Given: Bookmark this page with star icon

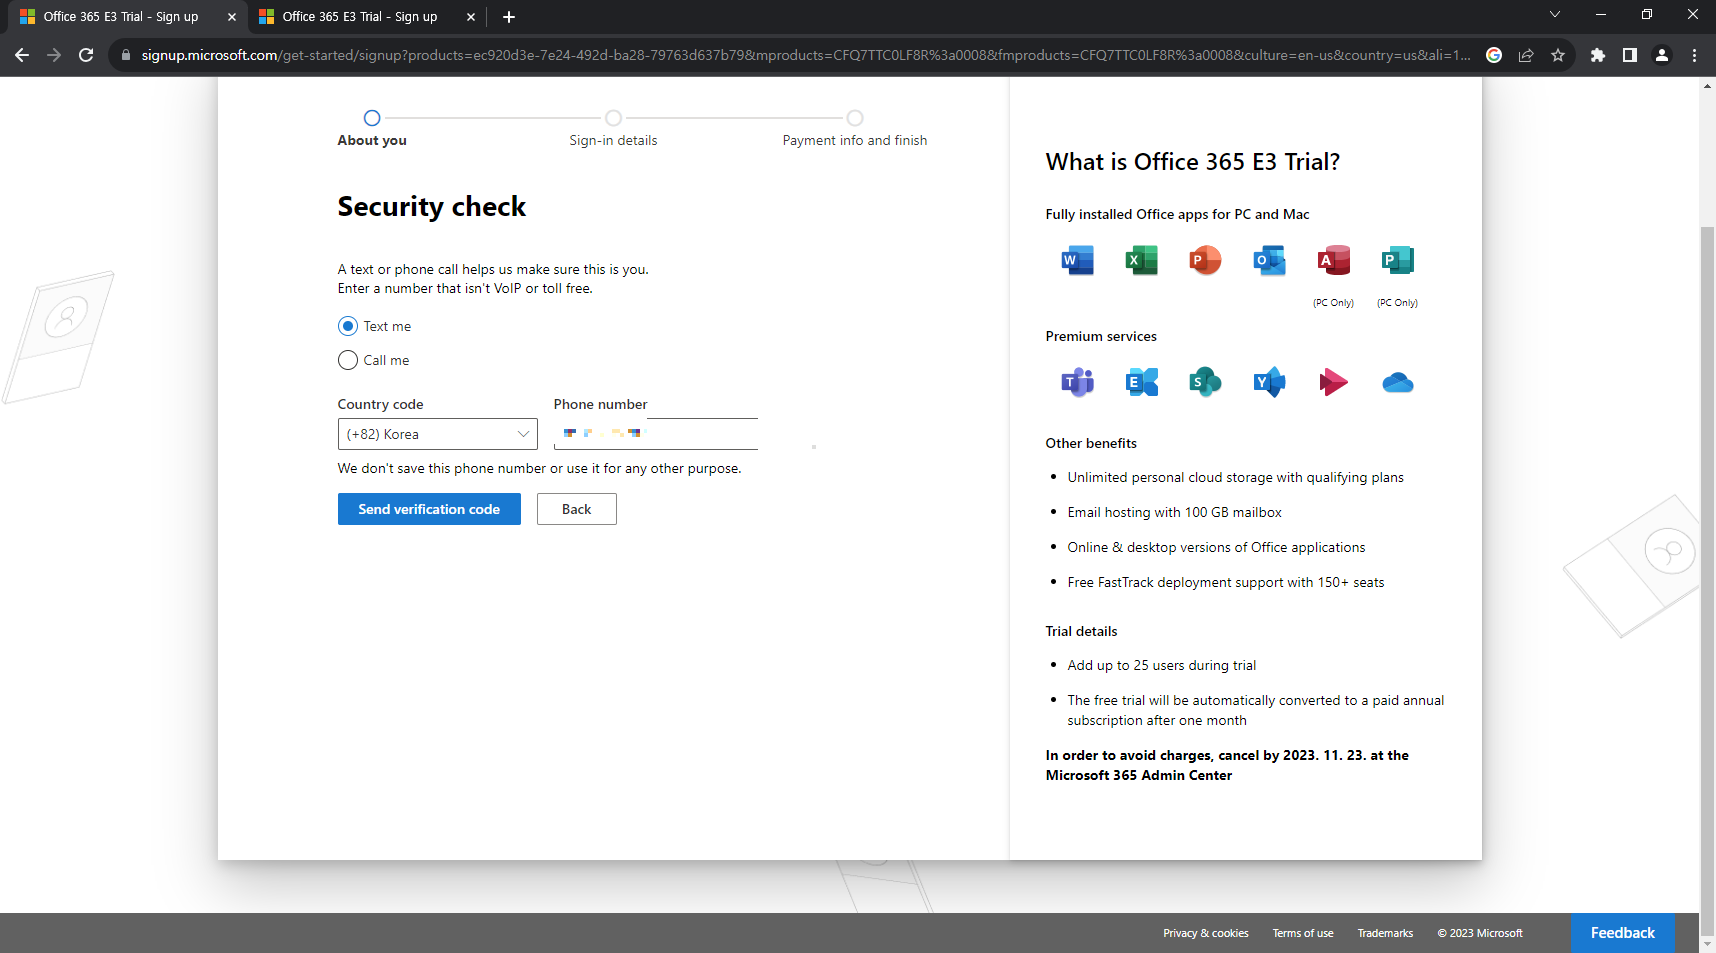Looking at the screenshot, I should coord(1557,55).
